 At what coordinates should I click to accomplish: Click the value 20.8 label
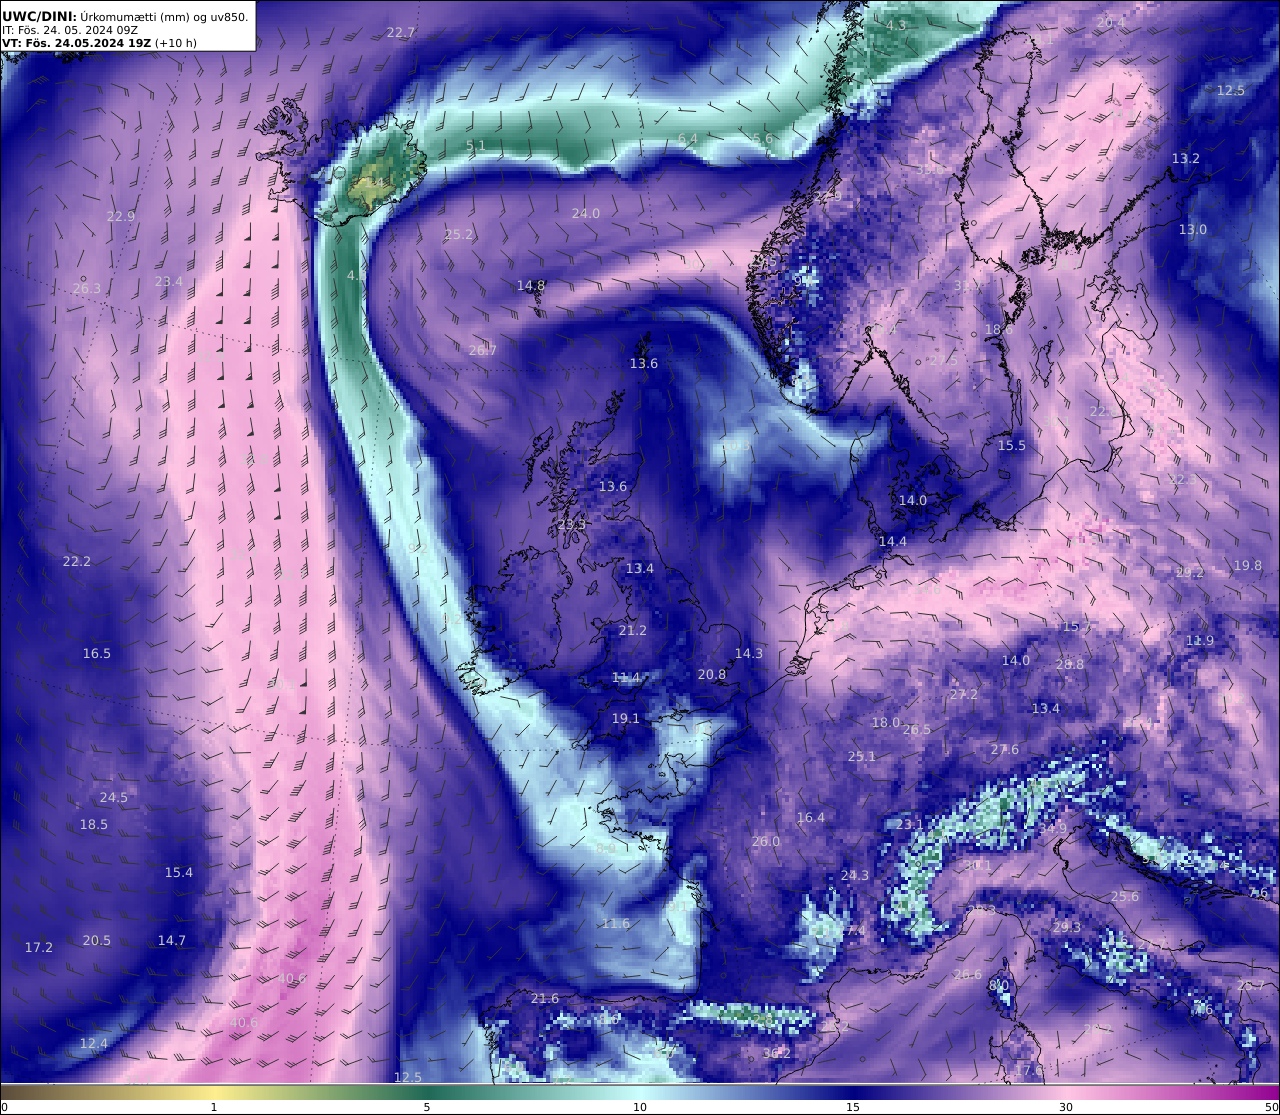tap(712, 674)
